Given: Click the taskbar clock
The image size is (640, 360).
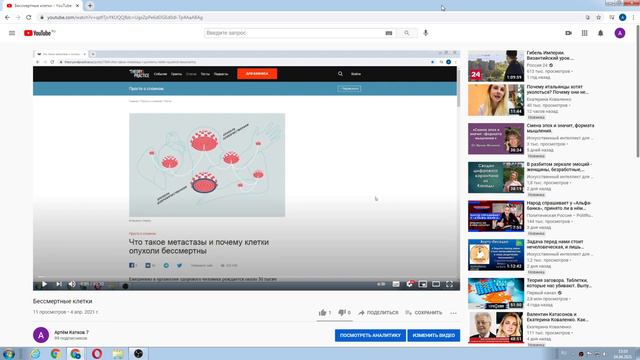Looking at the screenshot, I should 622,354.
